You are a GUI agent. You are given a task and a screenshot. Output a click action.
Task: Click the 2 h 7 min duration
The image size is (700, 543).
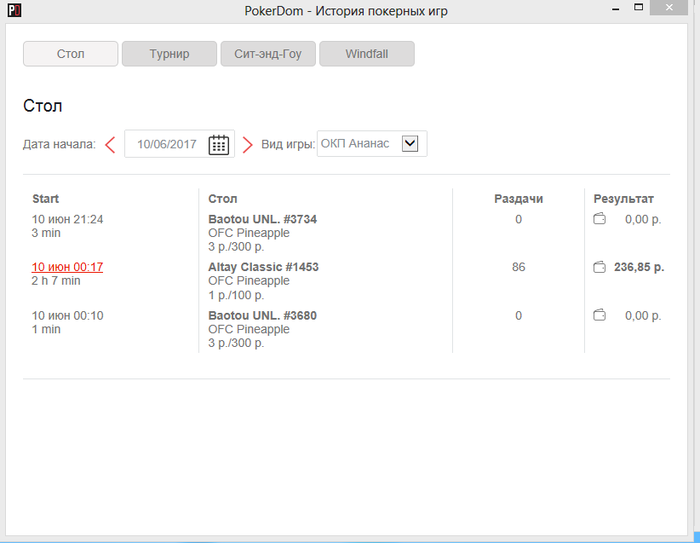56,281
